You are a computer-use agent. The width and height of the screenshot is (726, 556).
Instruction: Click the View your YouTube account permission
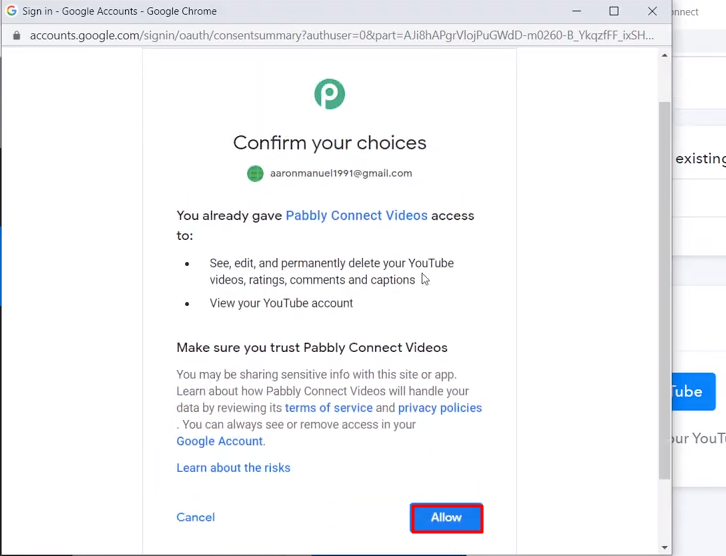(281, 303)
